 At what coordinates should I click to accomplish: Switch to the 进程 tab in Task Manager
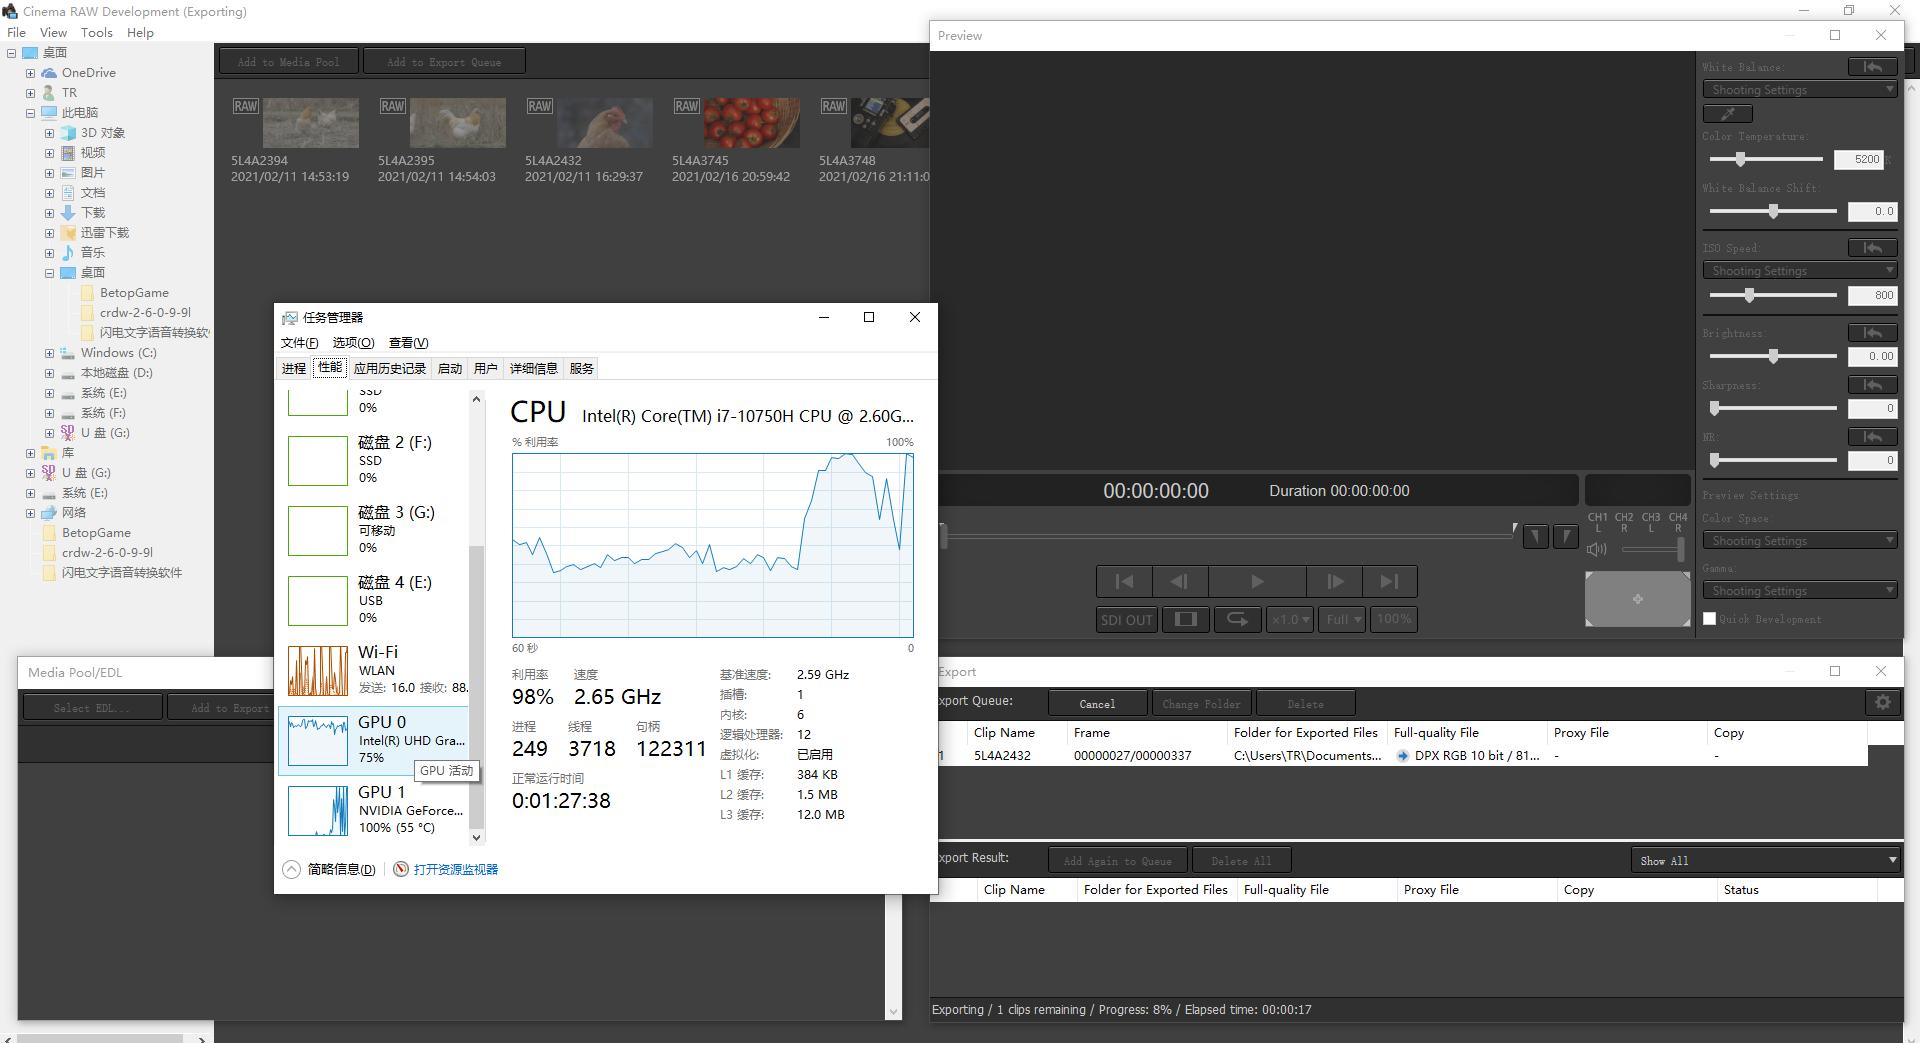pos(293,369)
